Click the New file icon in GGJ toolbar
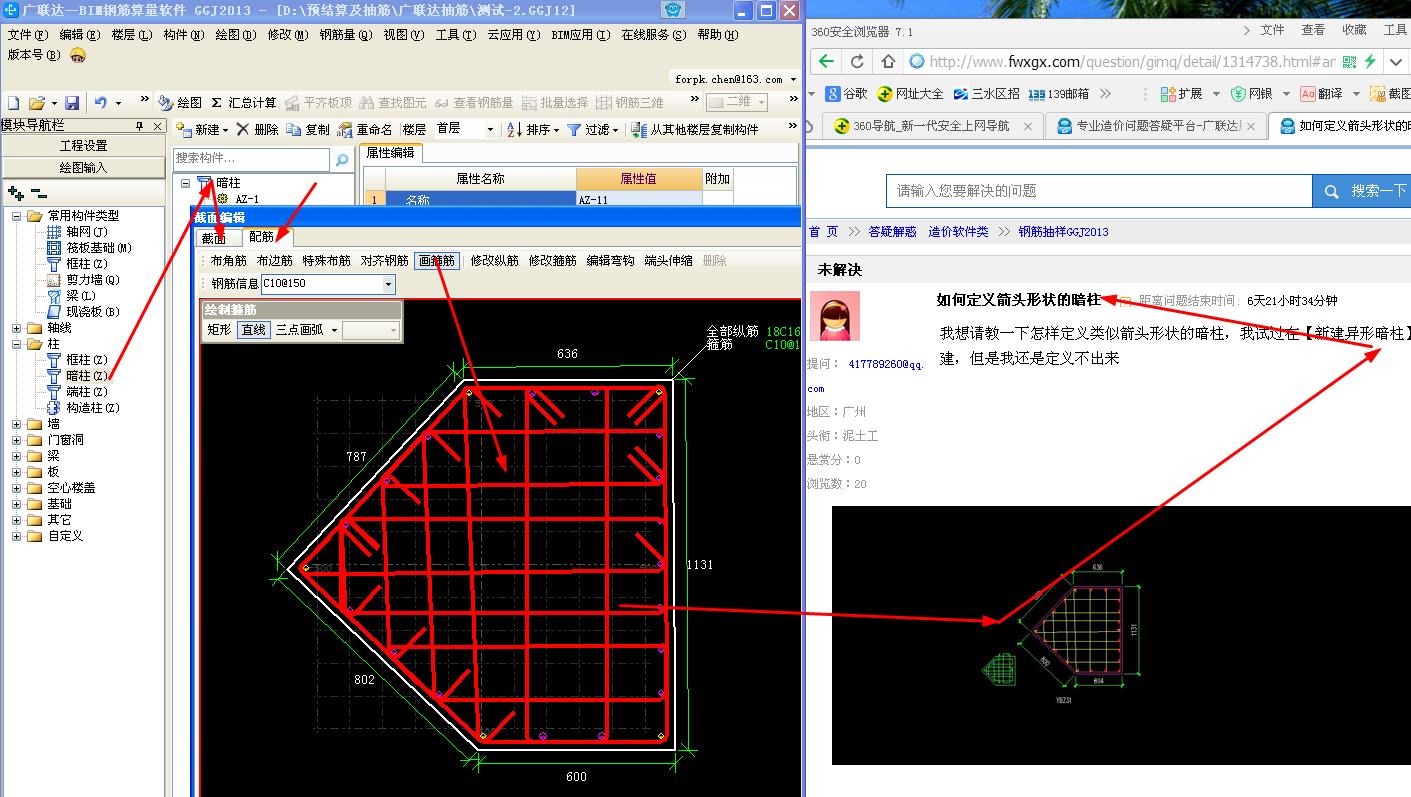 pos(13,103)
